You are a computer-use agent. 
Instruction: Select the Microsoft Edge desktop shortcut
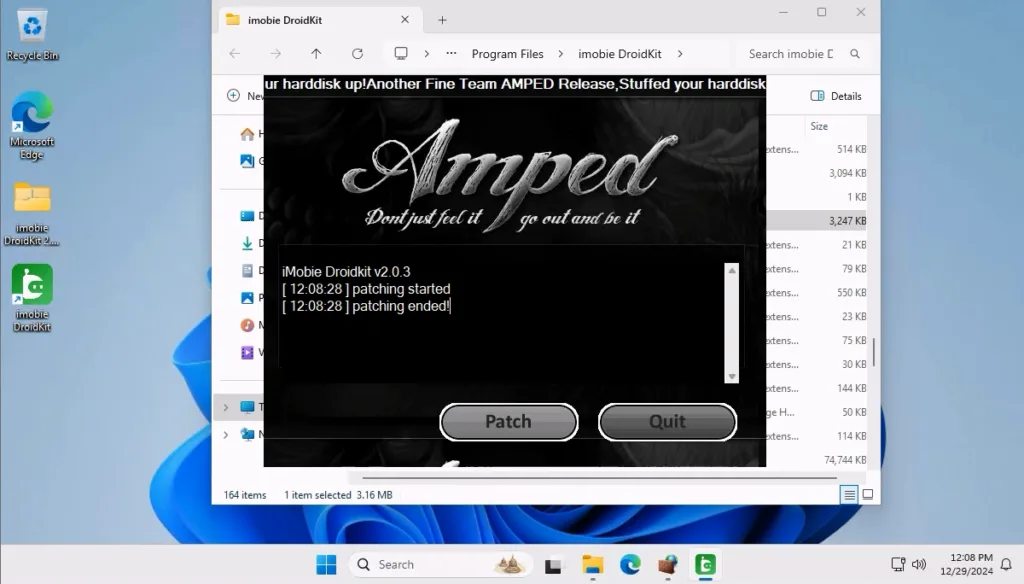pos(32,125)
